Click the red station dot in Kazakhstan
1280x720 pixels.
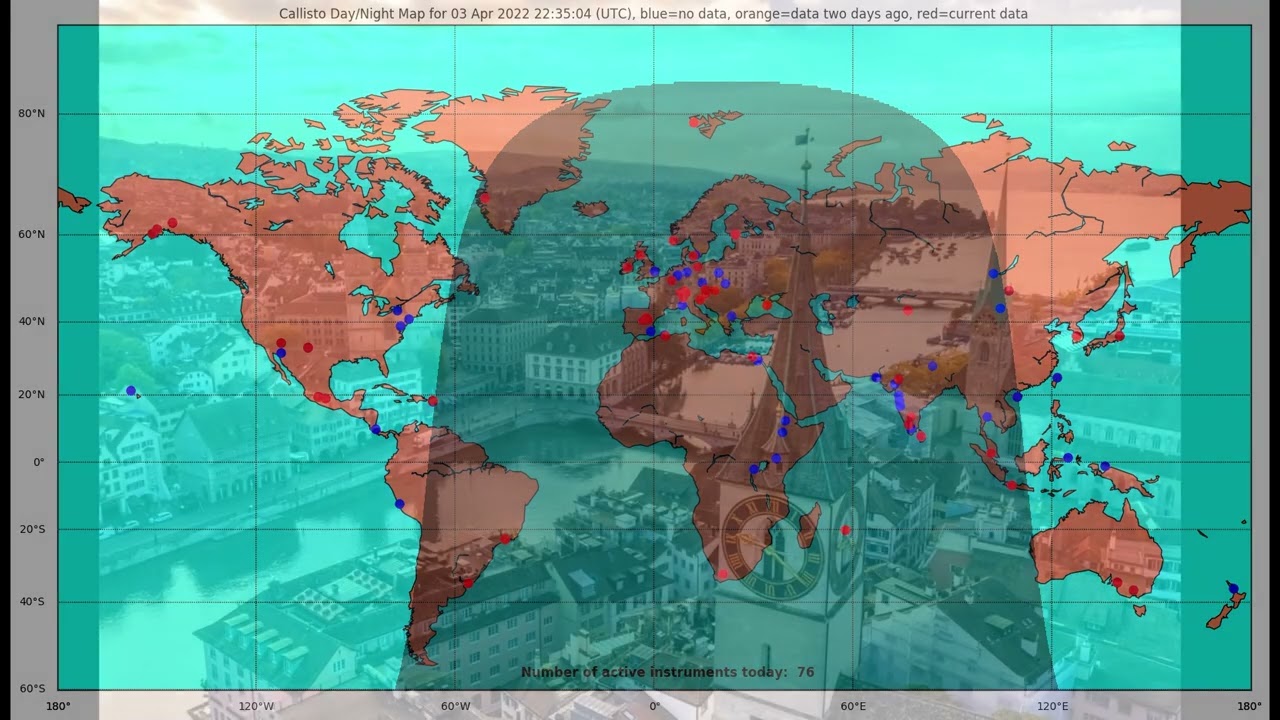pyautogui.click(x=908, y=310)
